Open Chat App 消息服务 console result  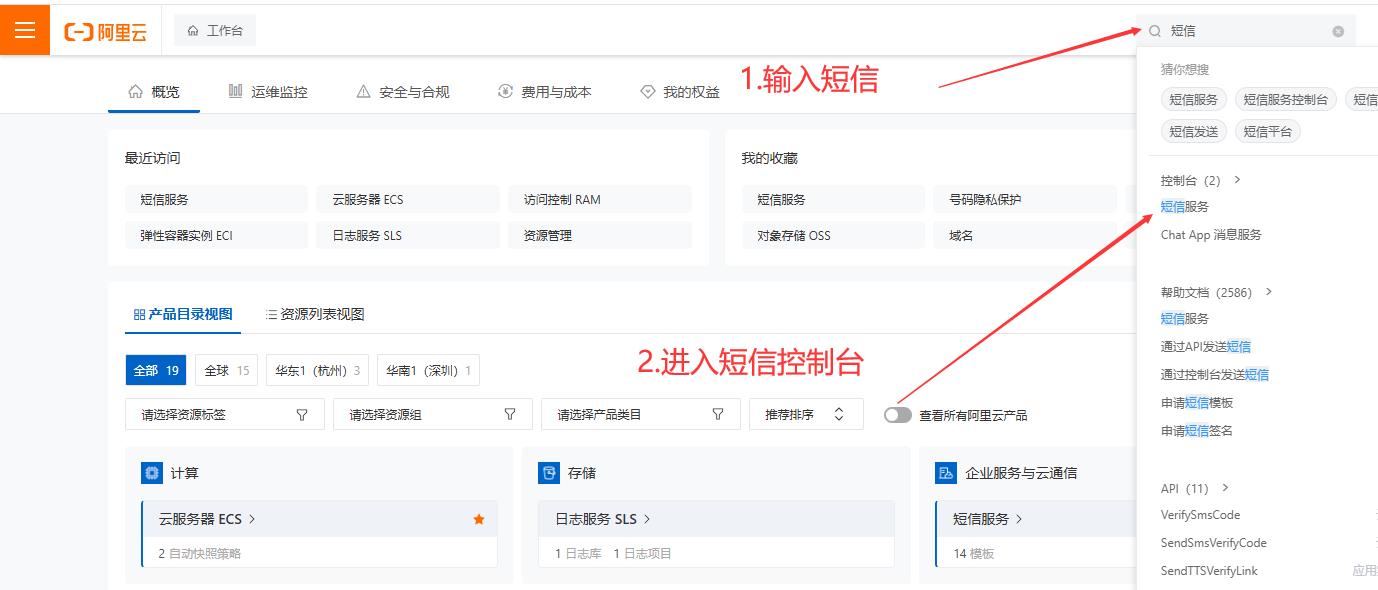point(1211,235)
